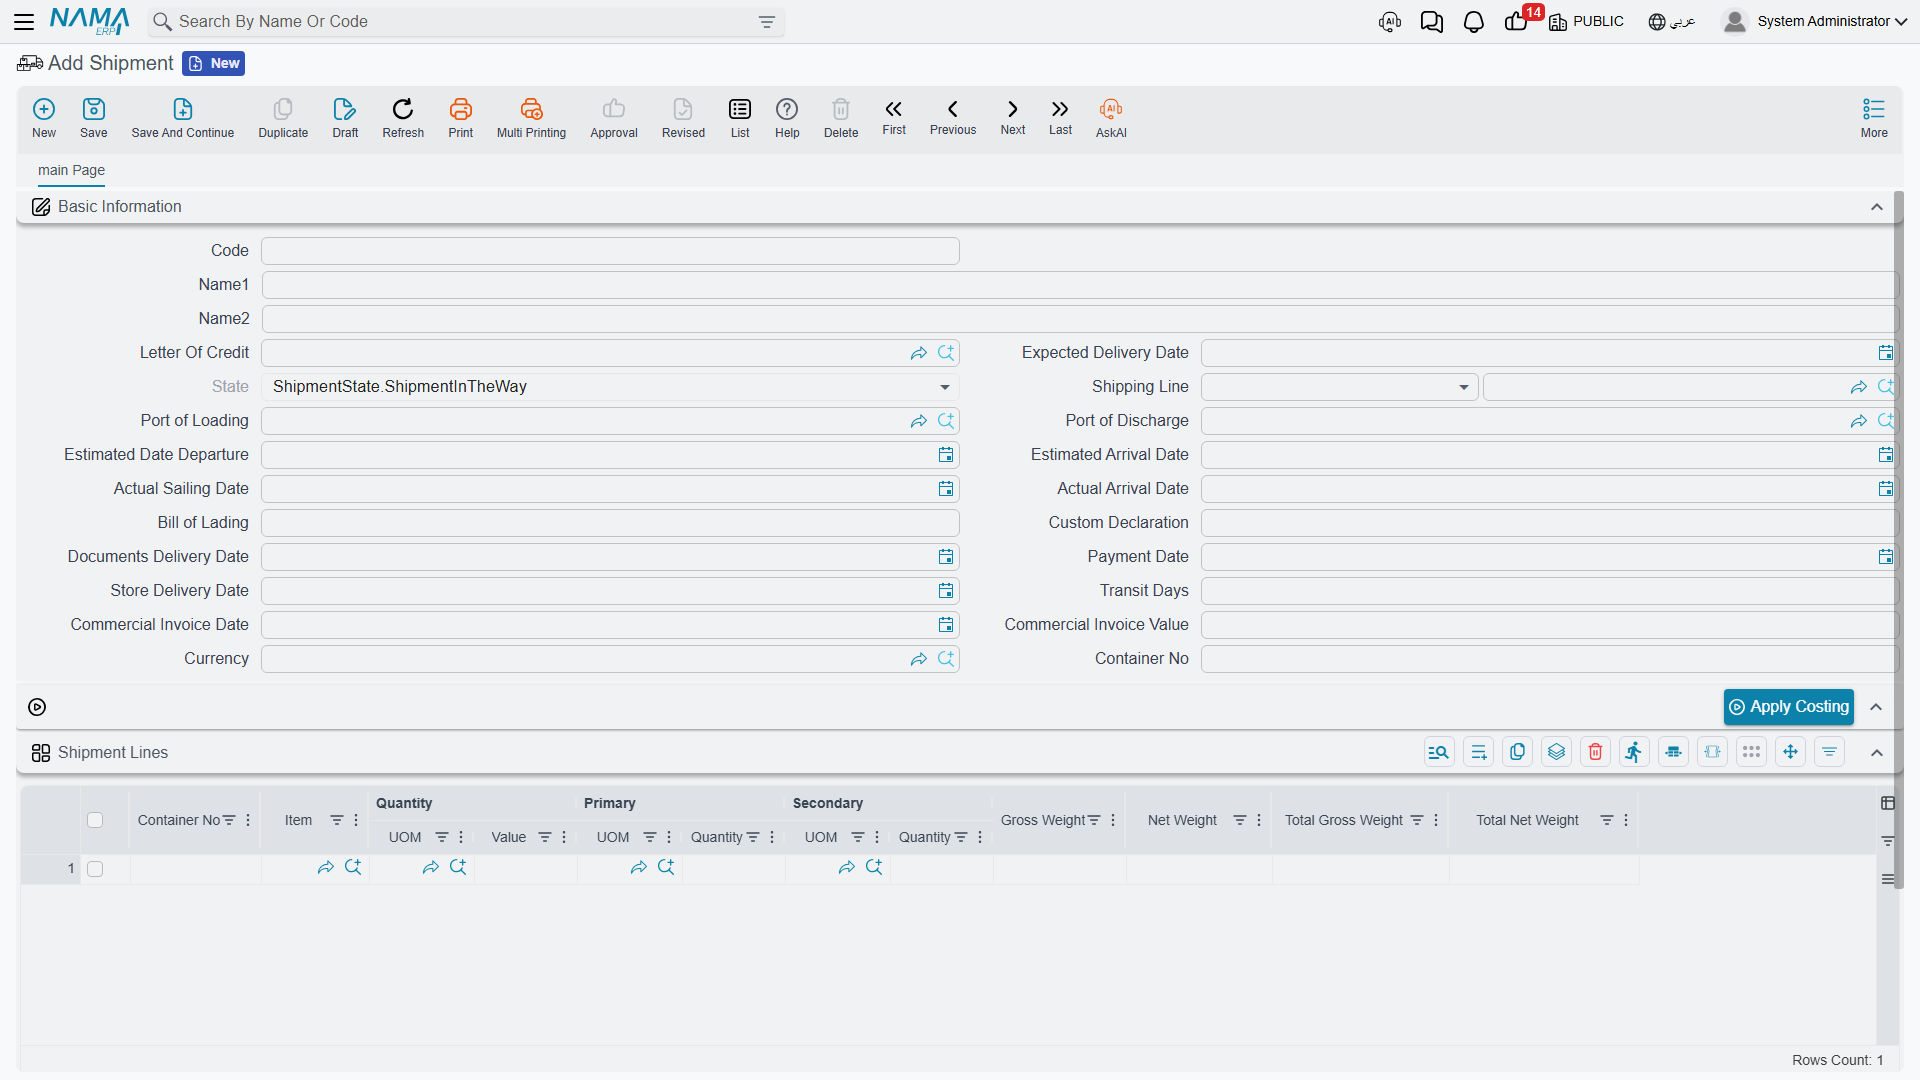This screenshot has height=1080, width=1920.
Task: Open System Administrator user menu
Action: click(x=1815, y=21)
